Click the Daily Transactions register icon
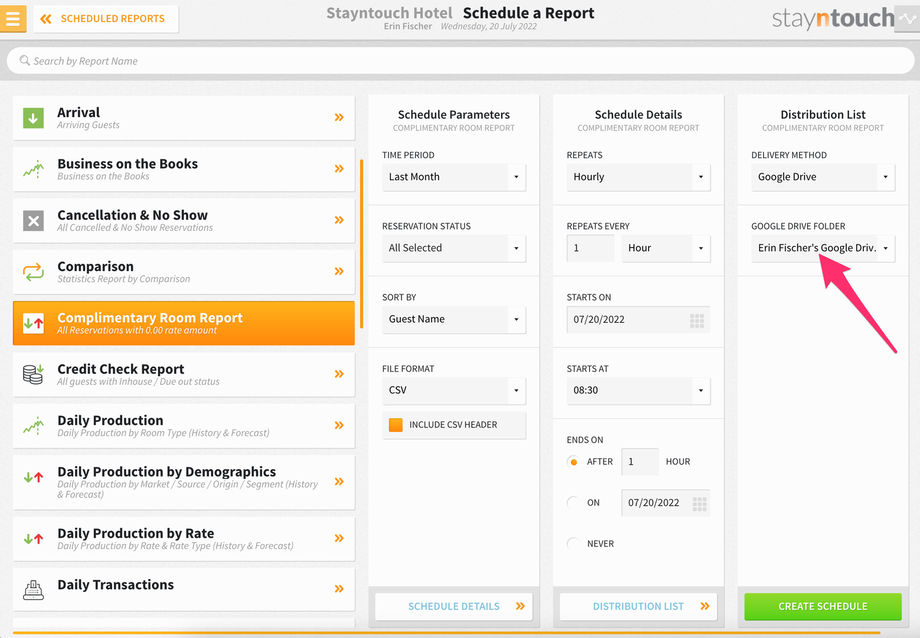Image resolution: width=920 pixels, height=638 pixels. 33,589
